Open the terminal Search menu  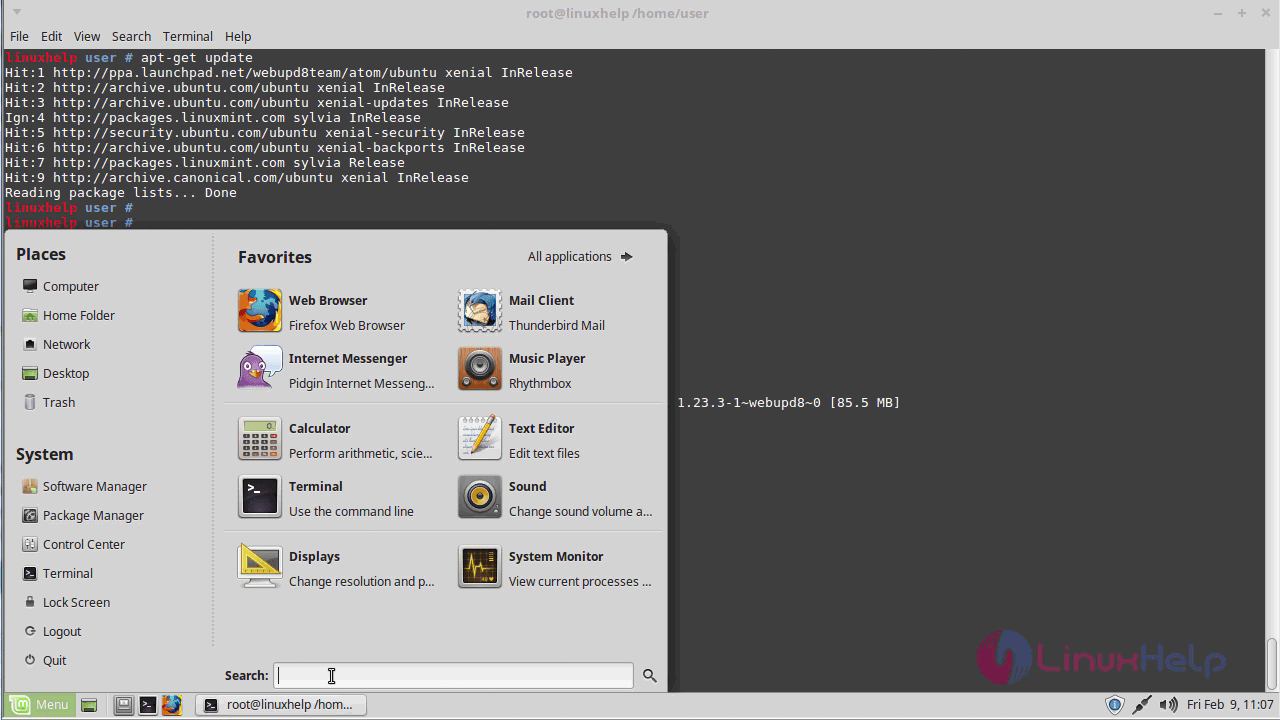pyautogui.click(x=131, y=36)
